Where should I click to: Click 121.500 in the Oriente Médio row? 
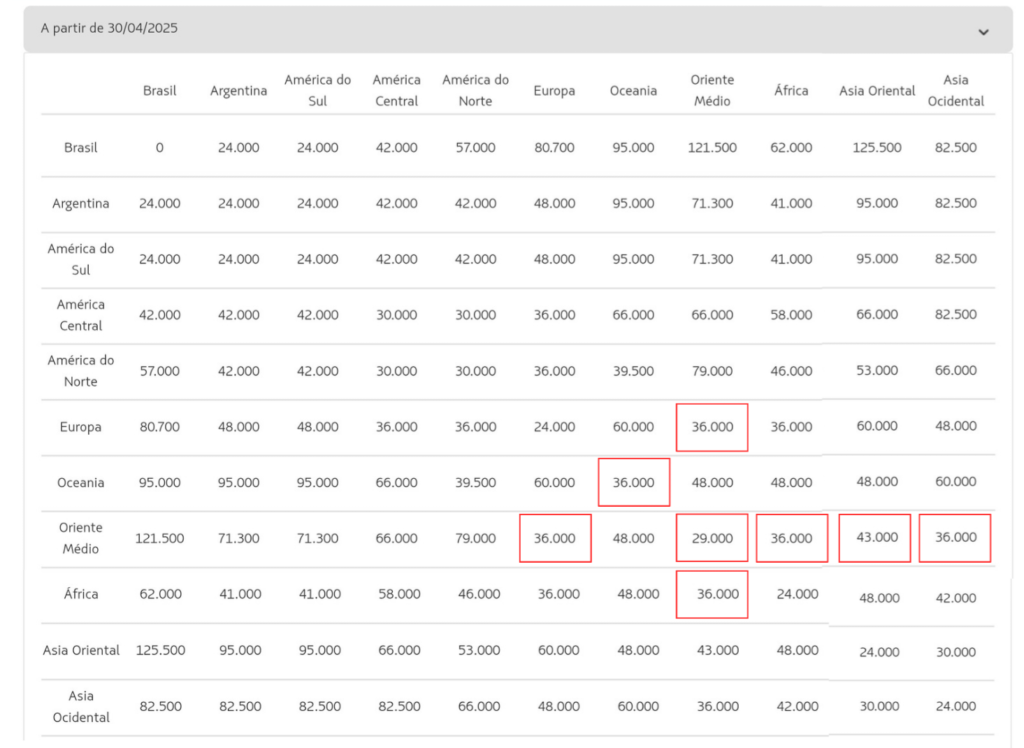pyautogui.click(x=159, y=538)
